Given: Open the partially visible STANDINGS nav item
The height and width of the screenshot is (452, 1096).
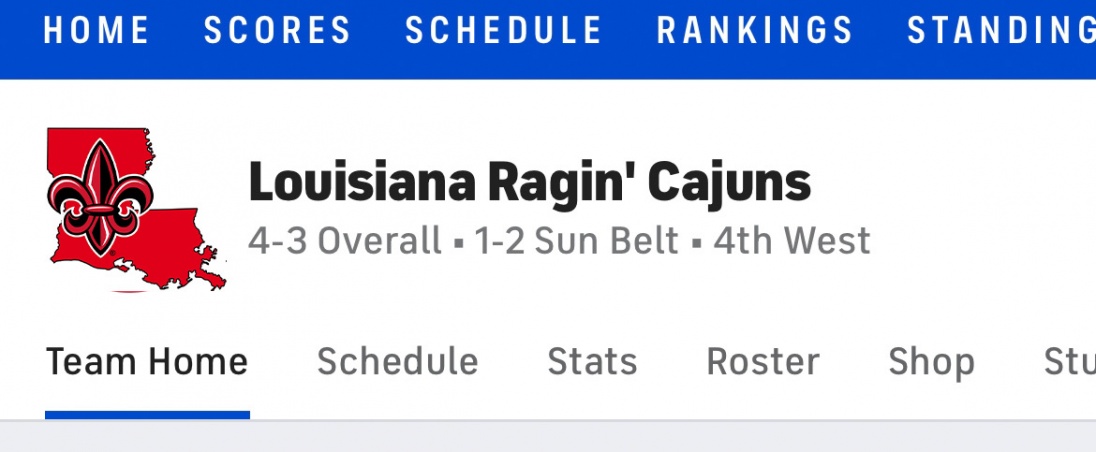Looking at the screenshot, I should 1000,31.
